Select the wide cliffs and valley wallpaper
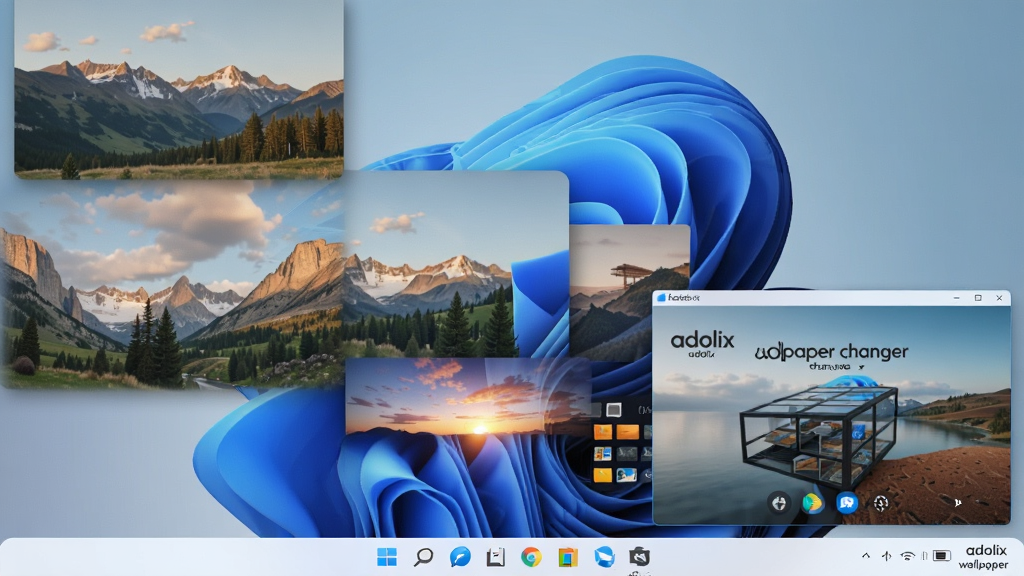 point(172,285)
